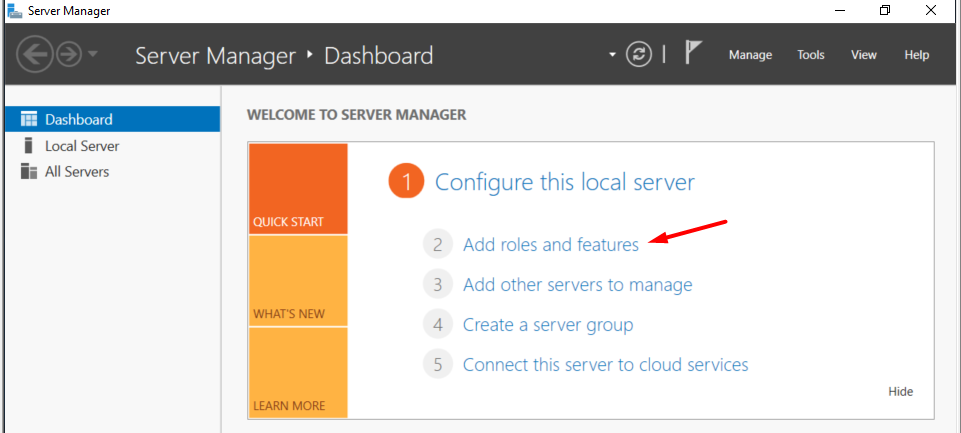Open the Tools menu

click(811, 55)
